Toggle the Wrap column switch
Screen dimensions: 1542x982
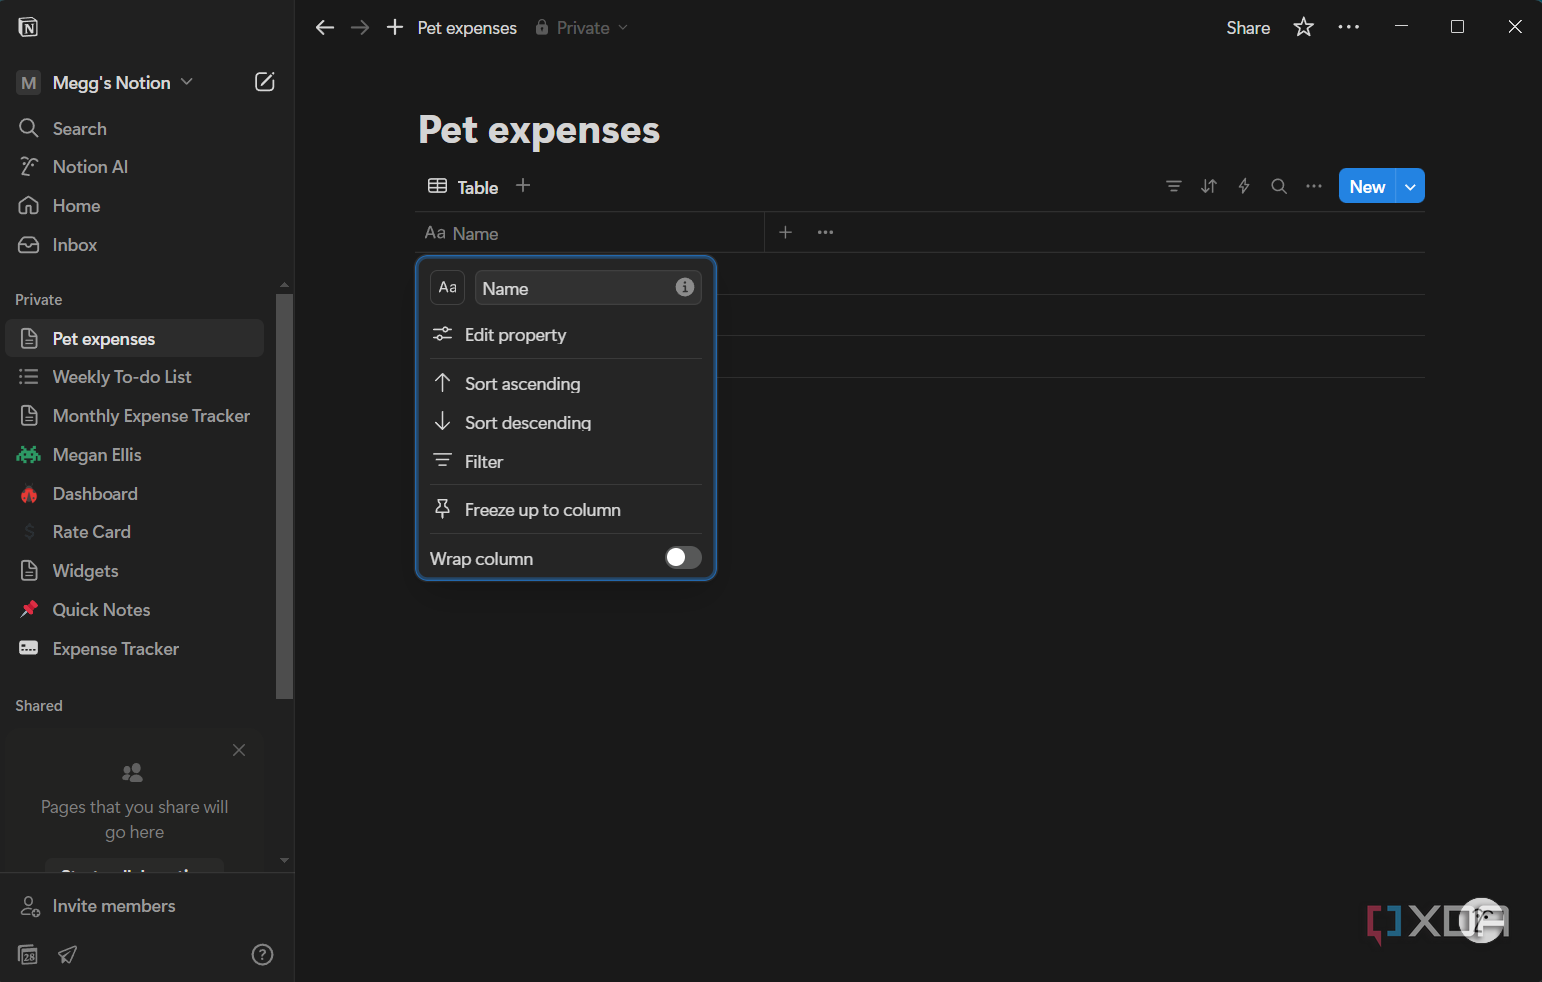click(x=684, y=558)
